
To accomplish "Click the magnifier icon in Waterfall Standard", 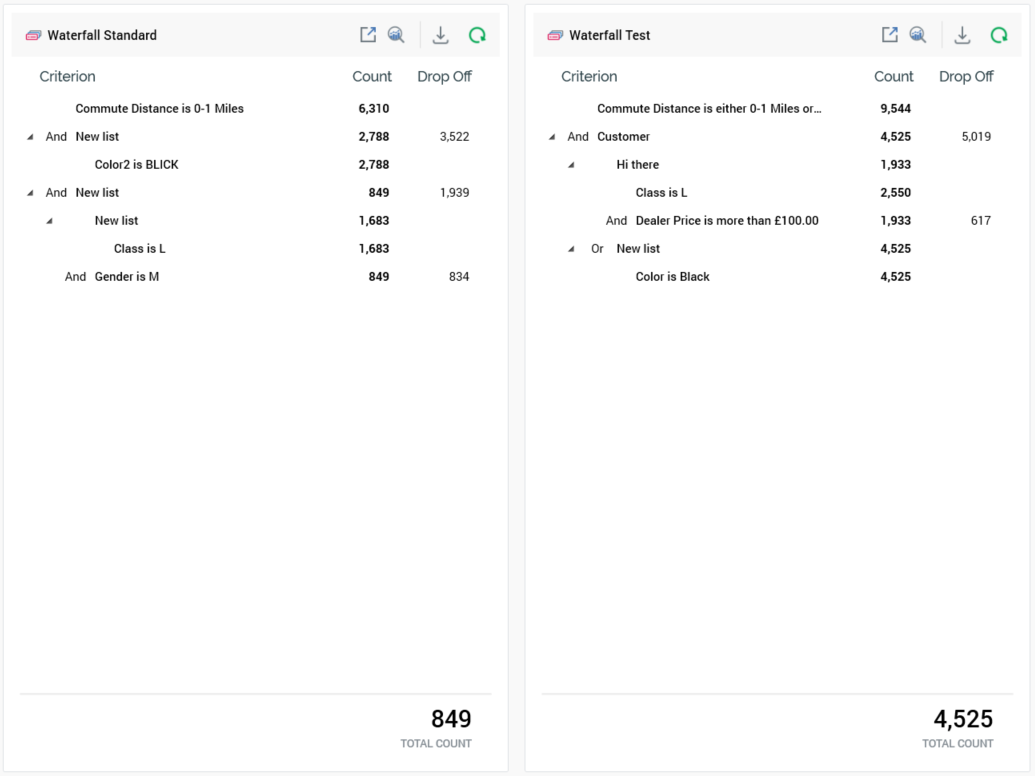I will pyautogui.click(x=396, y=35).
